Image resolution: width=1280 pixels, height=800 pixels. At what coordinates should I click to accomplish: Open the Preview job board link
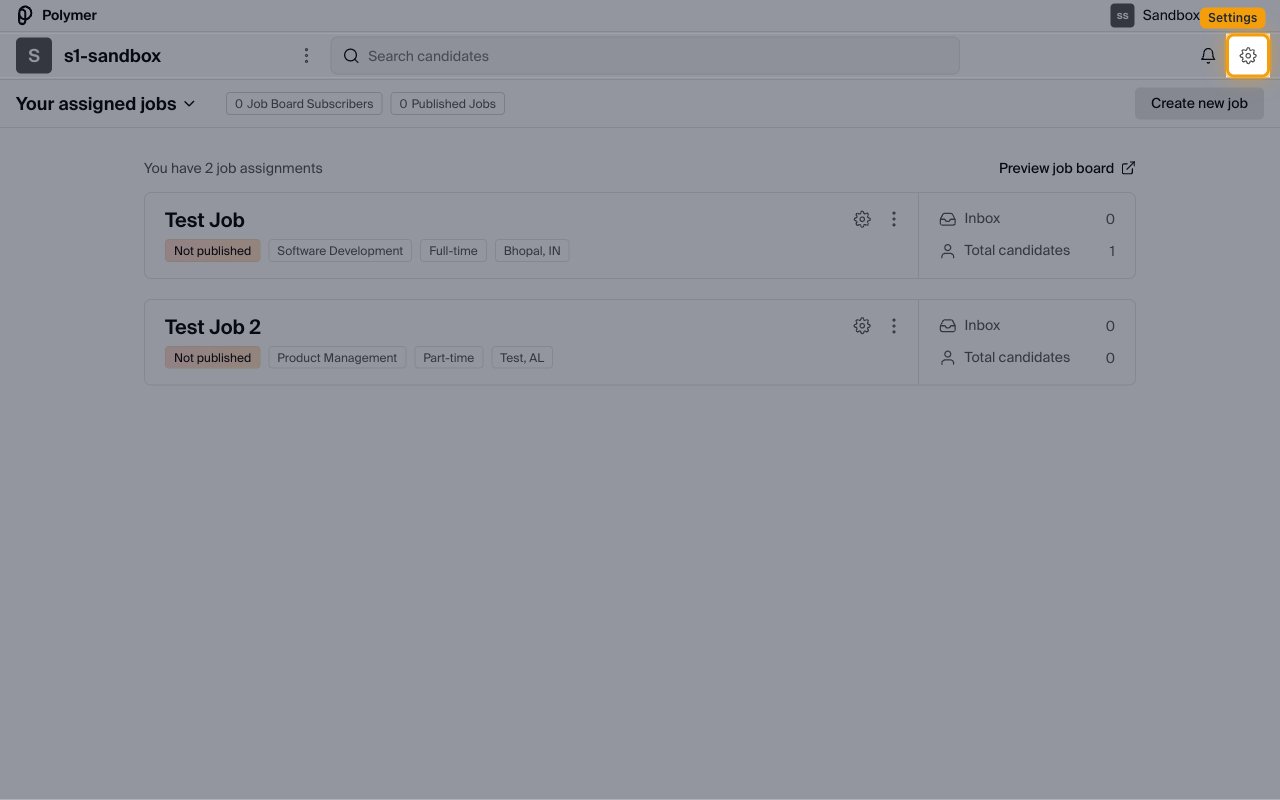[x=1067, y=168]
